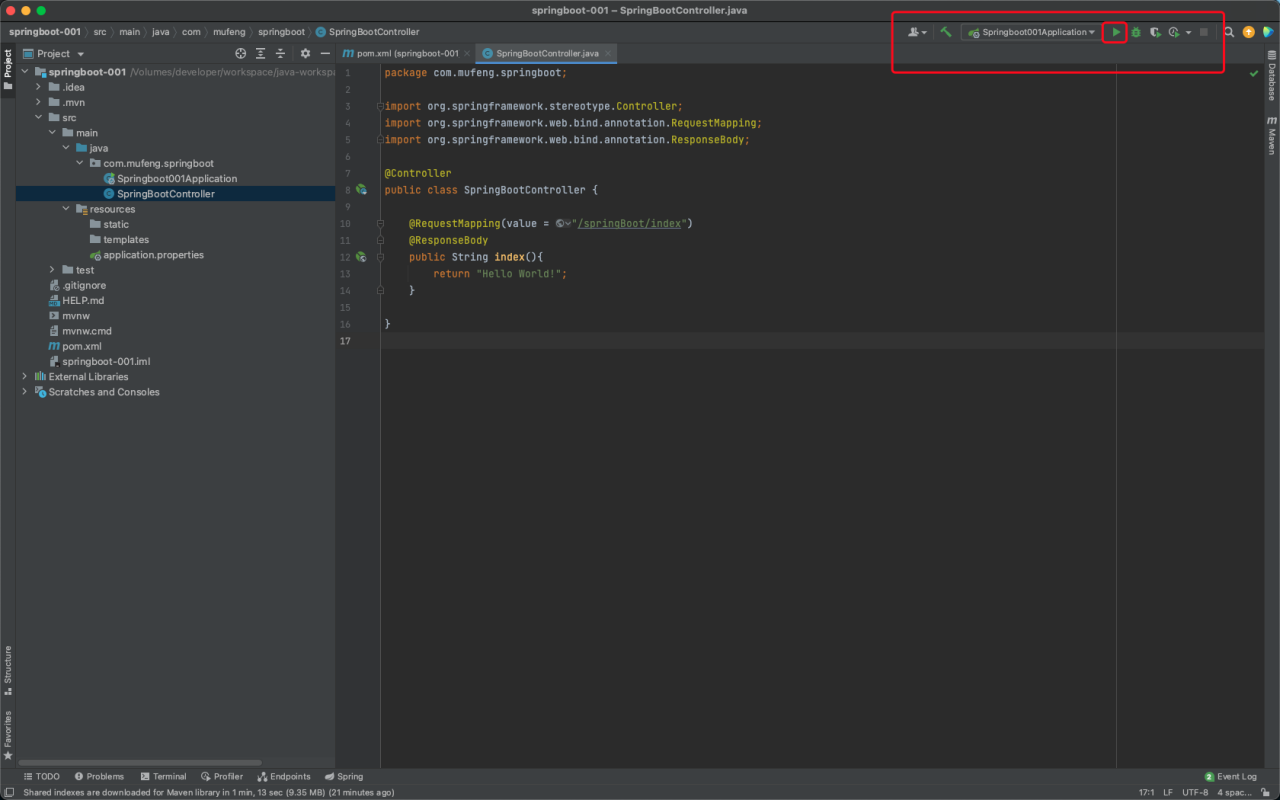Click the LF line separator indicator
Image resolution: width=1280 pixels, height=800 pixels.
click(x=1168, y=792)
